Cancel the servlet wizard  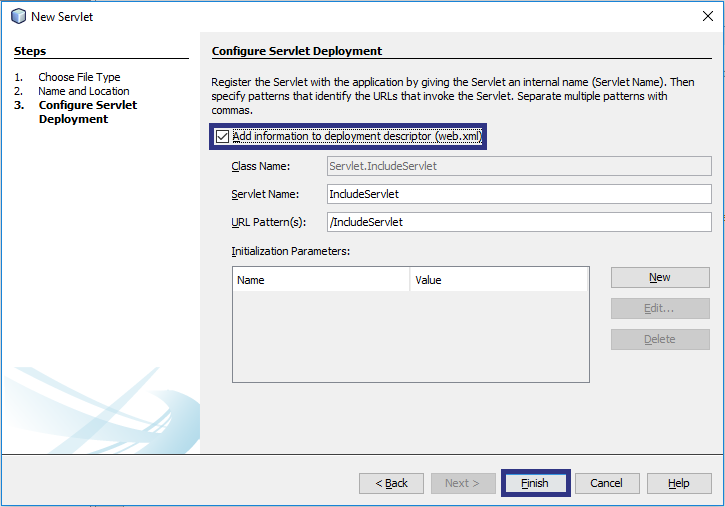coord(606,483)
